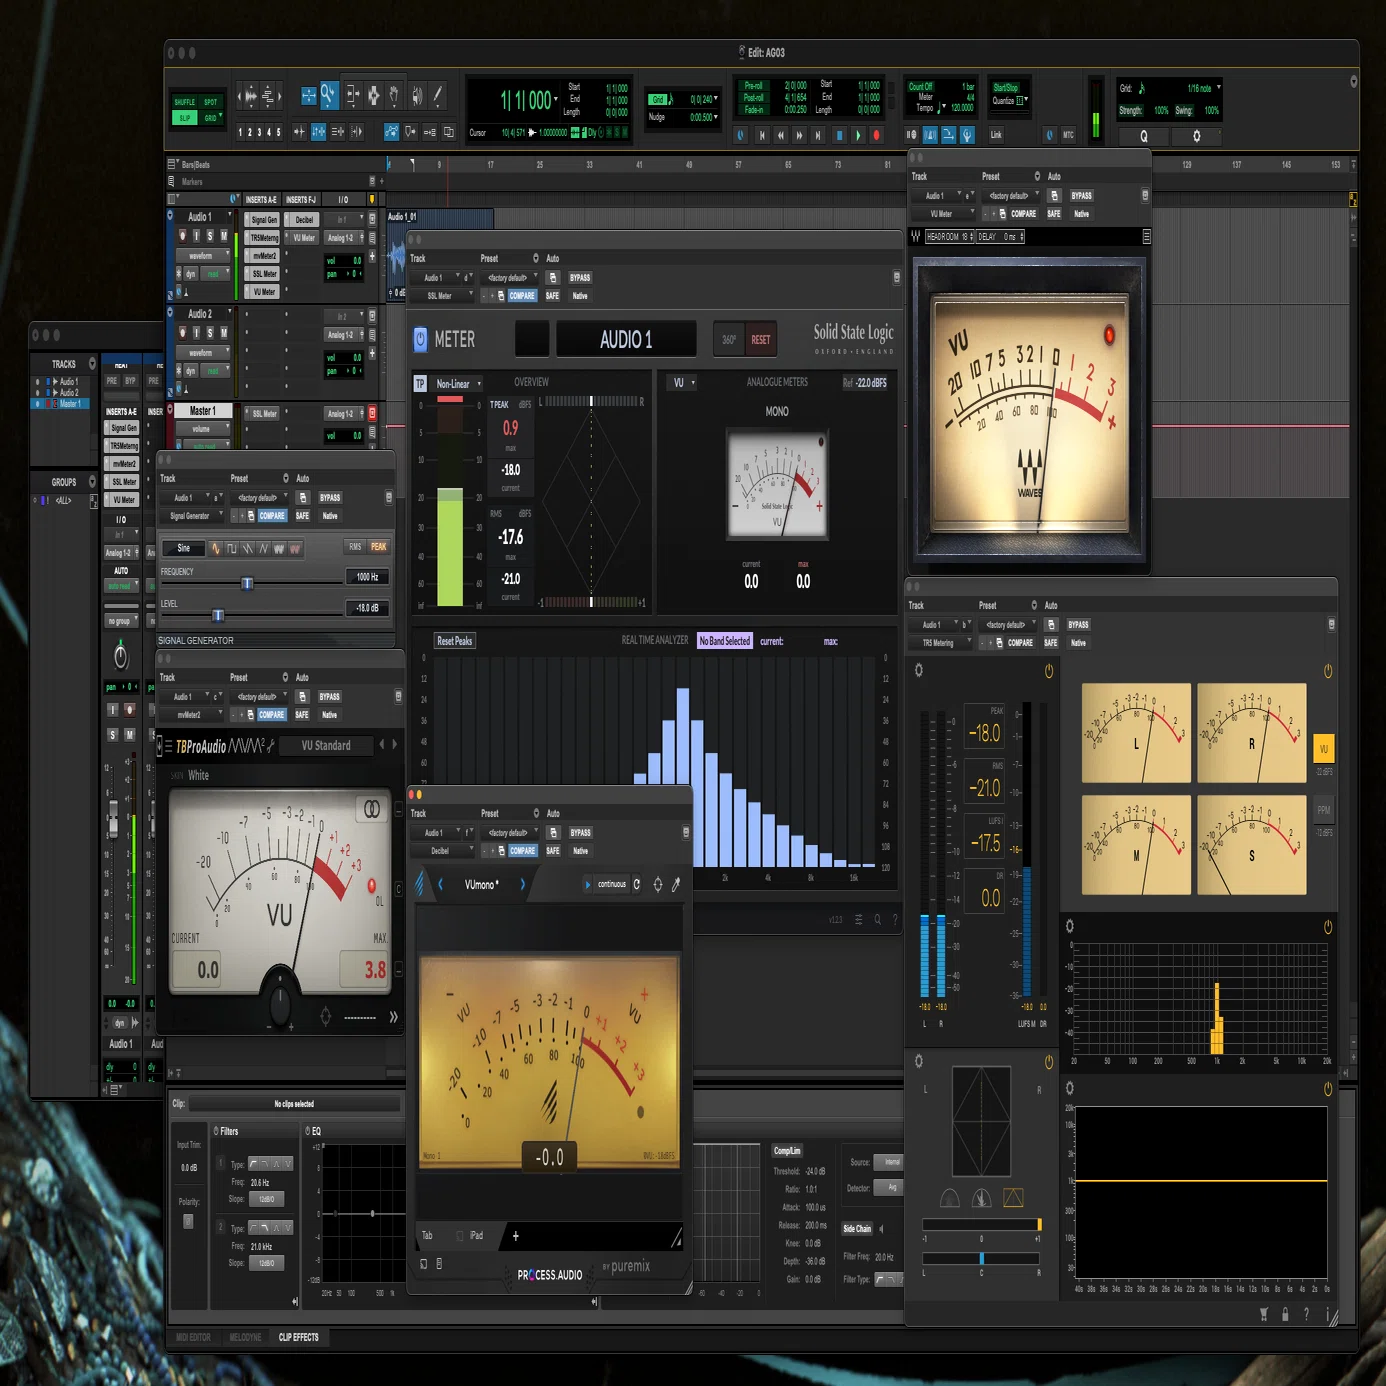The image size is (1386, 1386).
Task: Toggle PEAK mode in Signal Generator
Action: click(x=378, y=547)
